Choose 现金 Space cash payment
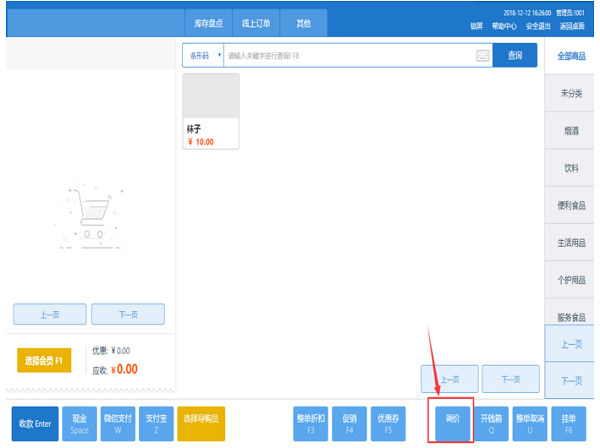 pyautogui.click(x=80, y=424)
